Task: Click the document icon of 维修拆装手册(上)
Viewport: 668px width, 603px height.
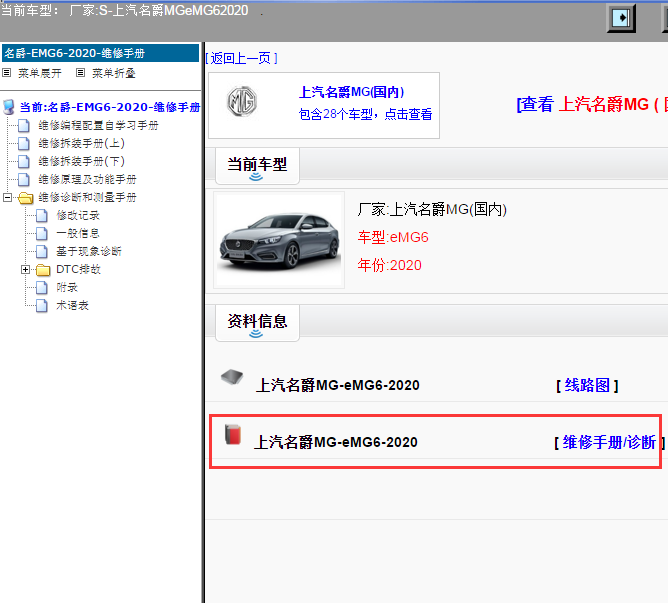Action: (24, 144)
